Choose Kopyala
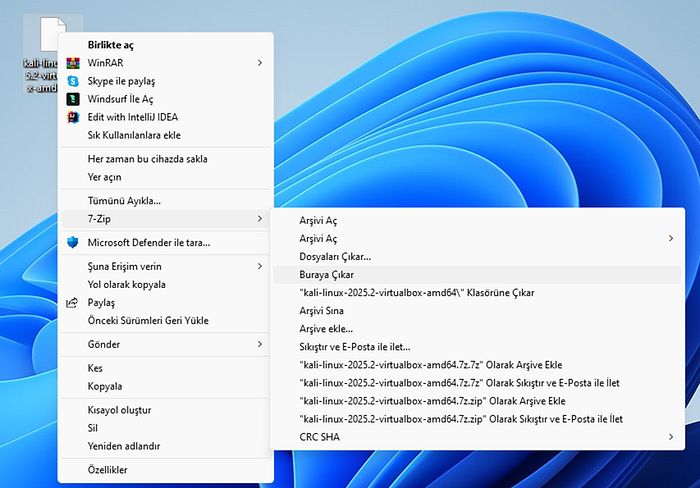 [x=166, y=386]
